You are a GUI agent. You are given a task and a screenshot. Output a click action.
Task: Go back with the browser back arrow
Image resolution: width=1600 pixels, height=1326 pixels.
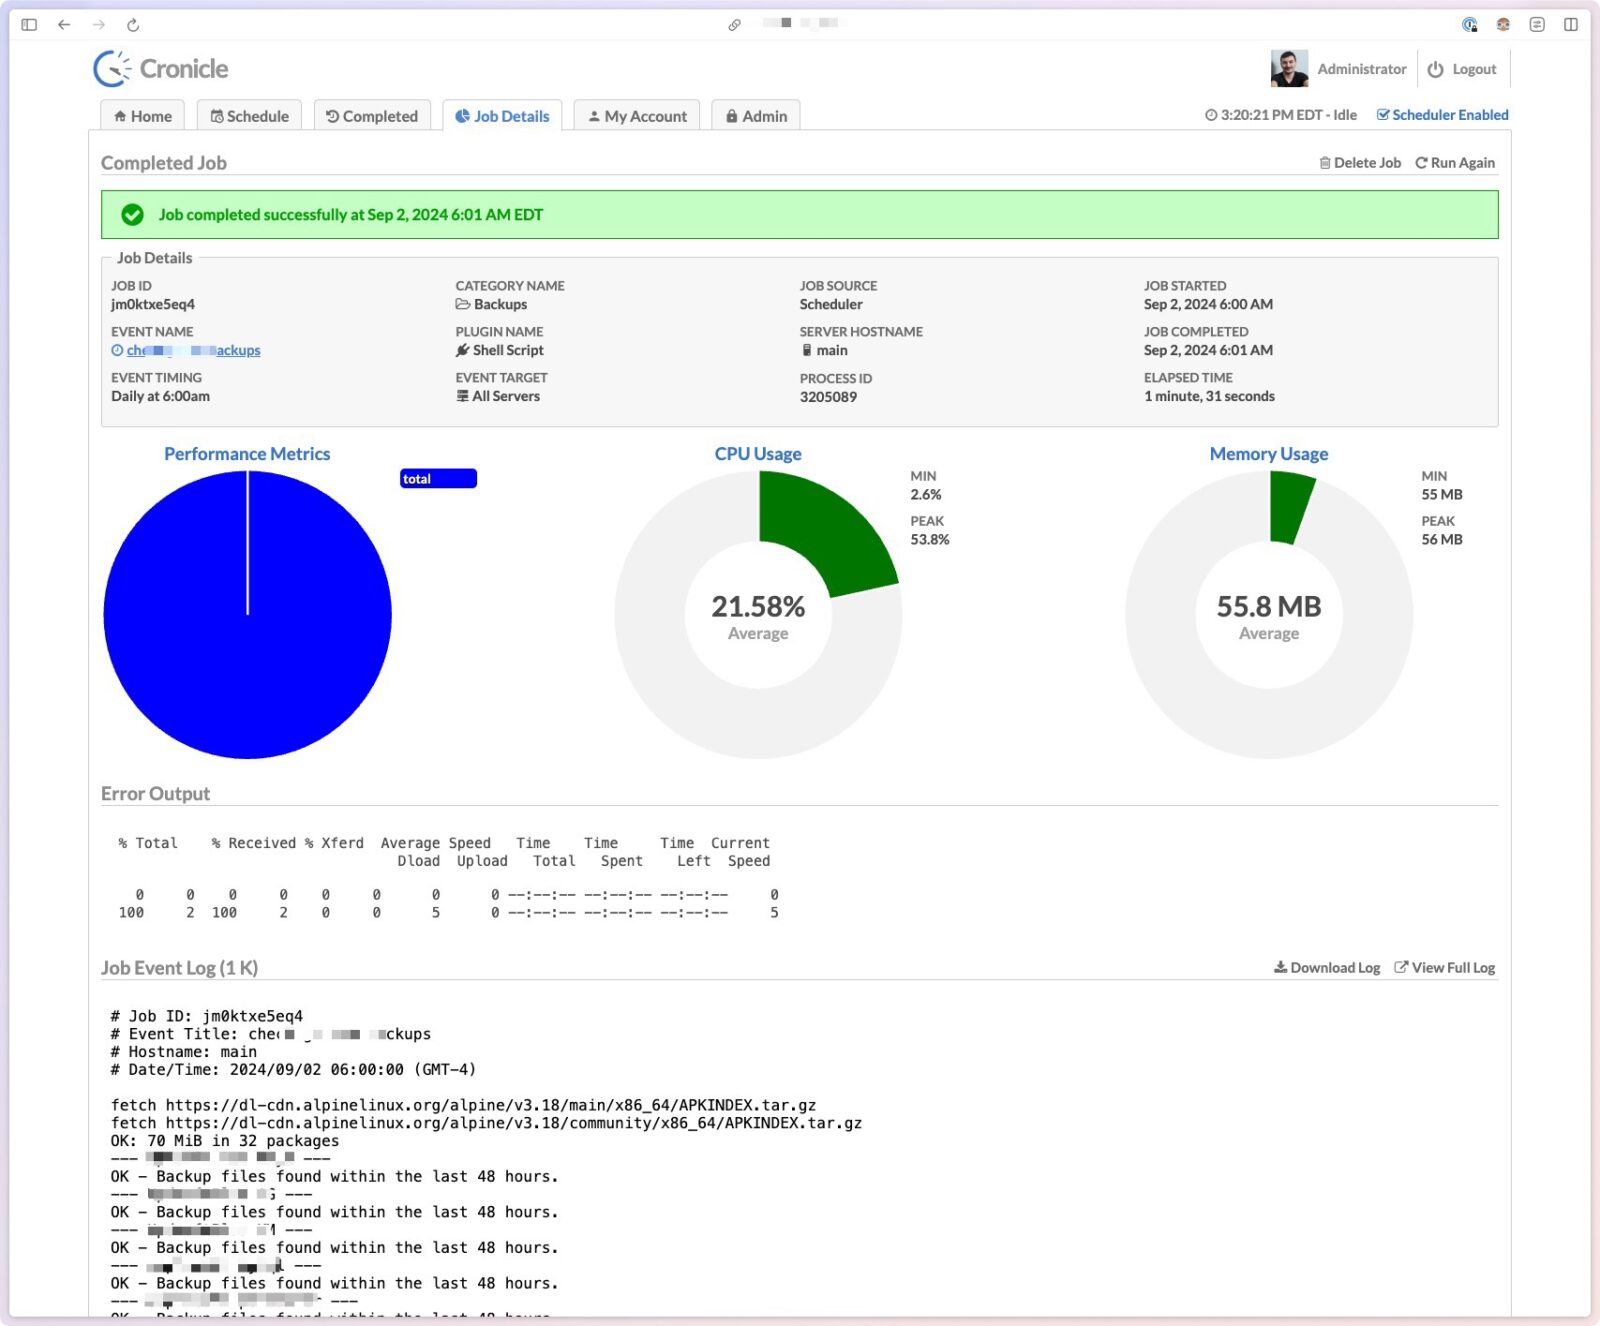coord(64,25)
